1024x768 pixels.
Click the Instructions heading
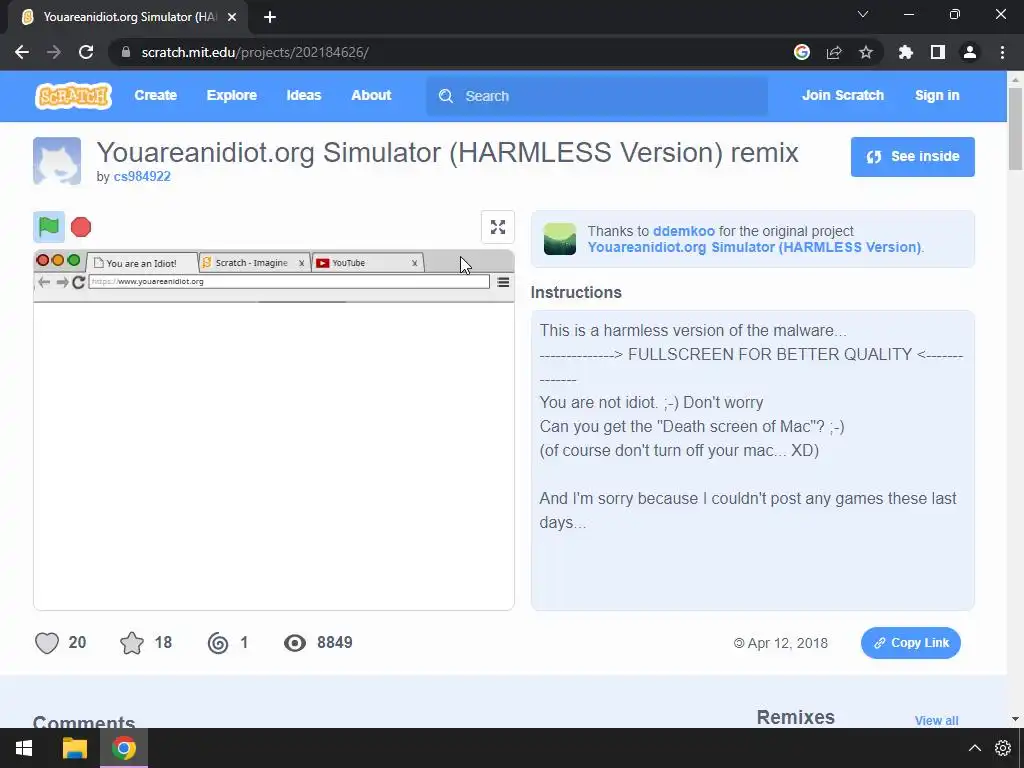click(x=576, y=292)
